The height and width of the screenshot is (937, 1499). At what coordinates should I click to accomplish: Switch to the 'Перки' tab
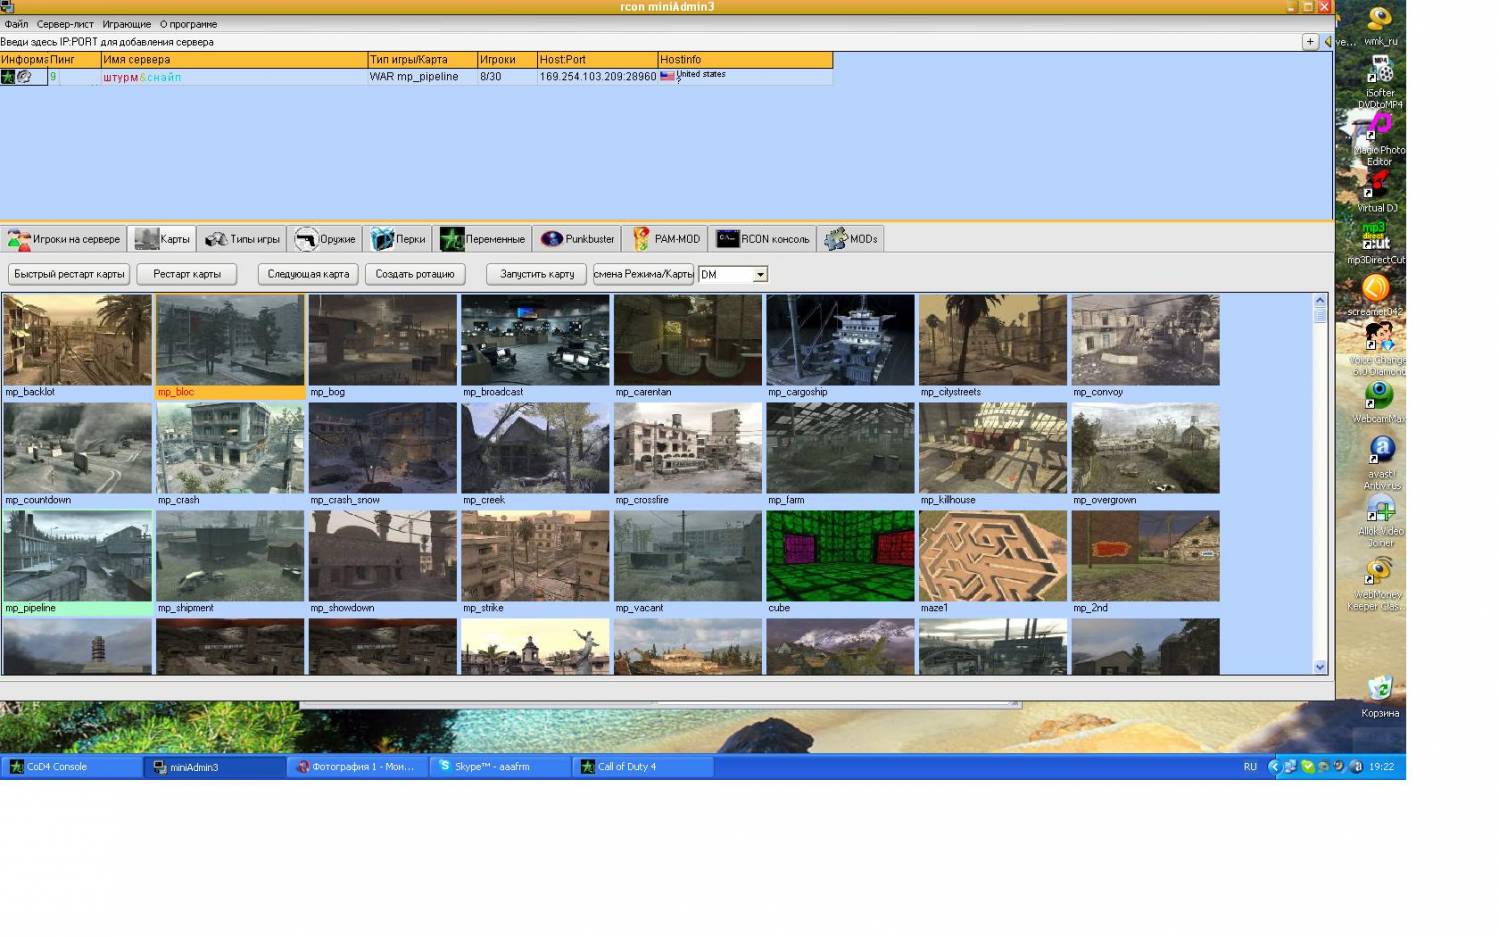[x=398, y=239]
